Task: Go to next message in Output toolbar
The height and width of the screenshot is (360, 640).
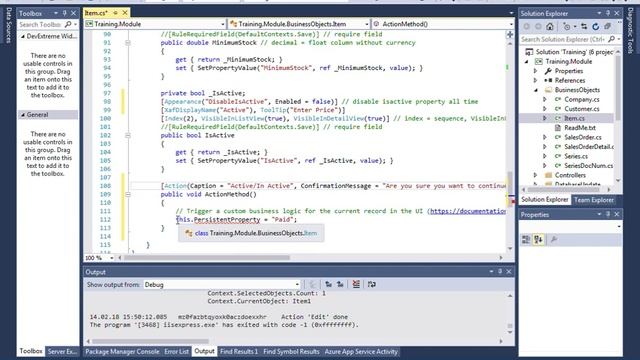Action: pos(340,284)
